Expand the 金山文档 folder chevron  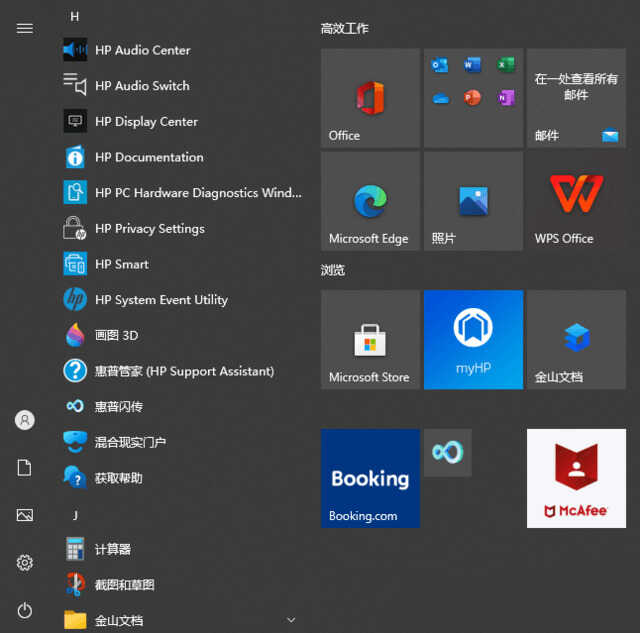click(x=291, y=620)
